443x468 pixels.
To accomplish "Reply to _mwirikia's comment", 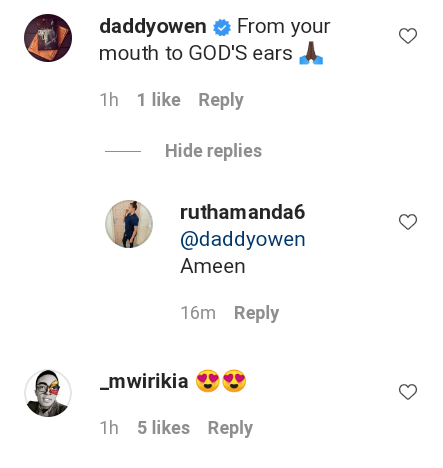I will 230,428.
